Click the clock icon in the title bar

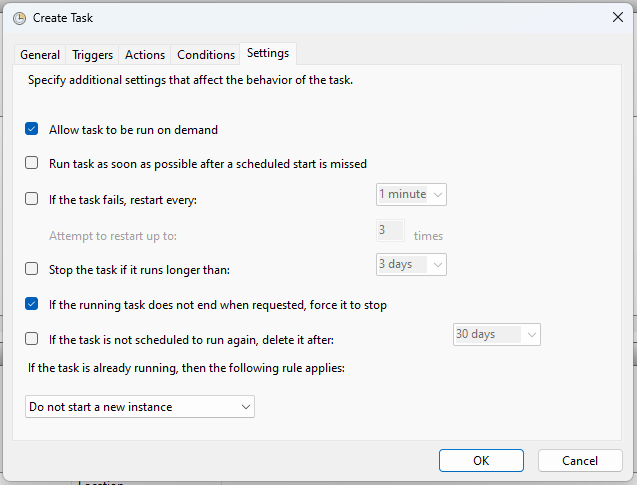pos(19,17)
